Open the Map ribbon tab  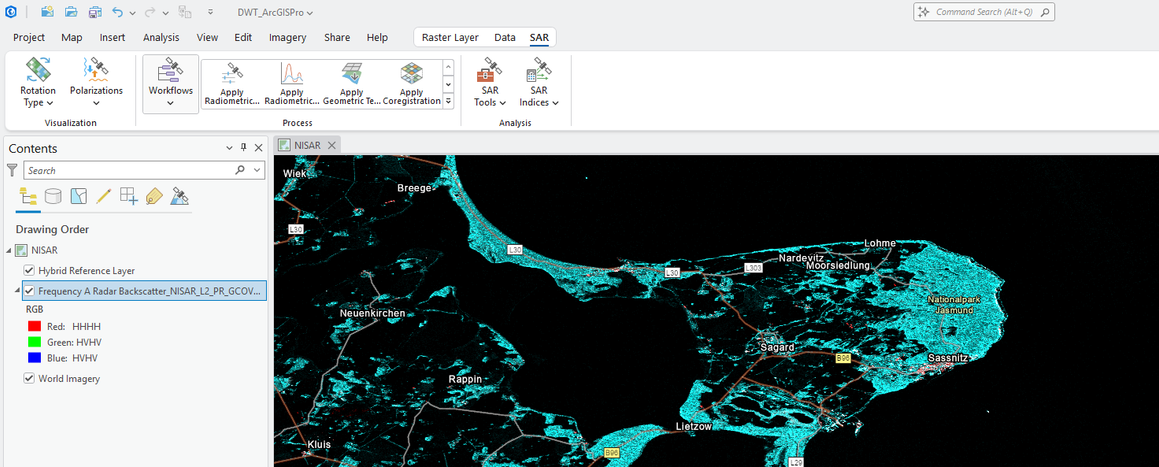pyautogui.click(x=72, y=38)
